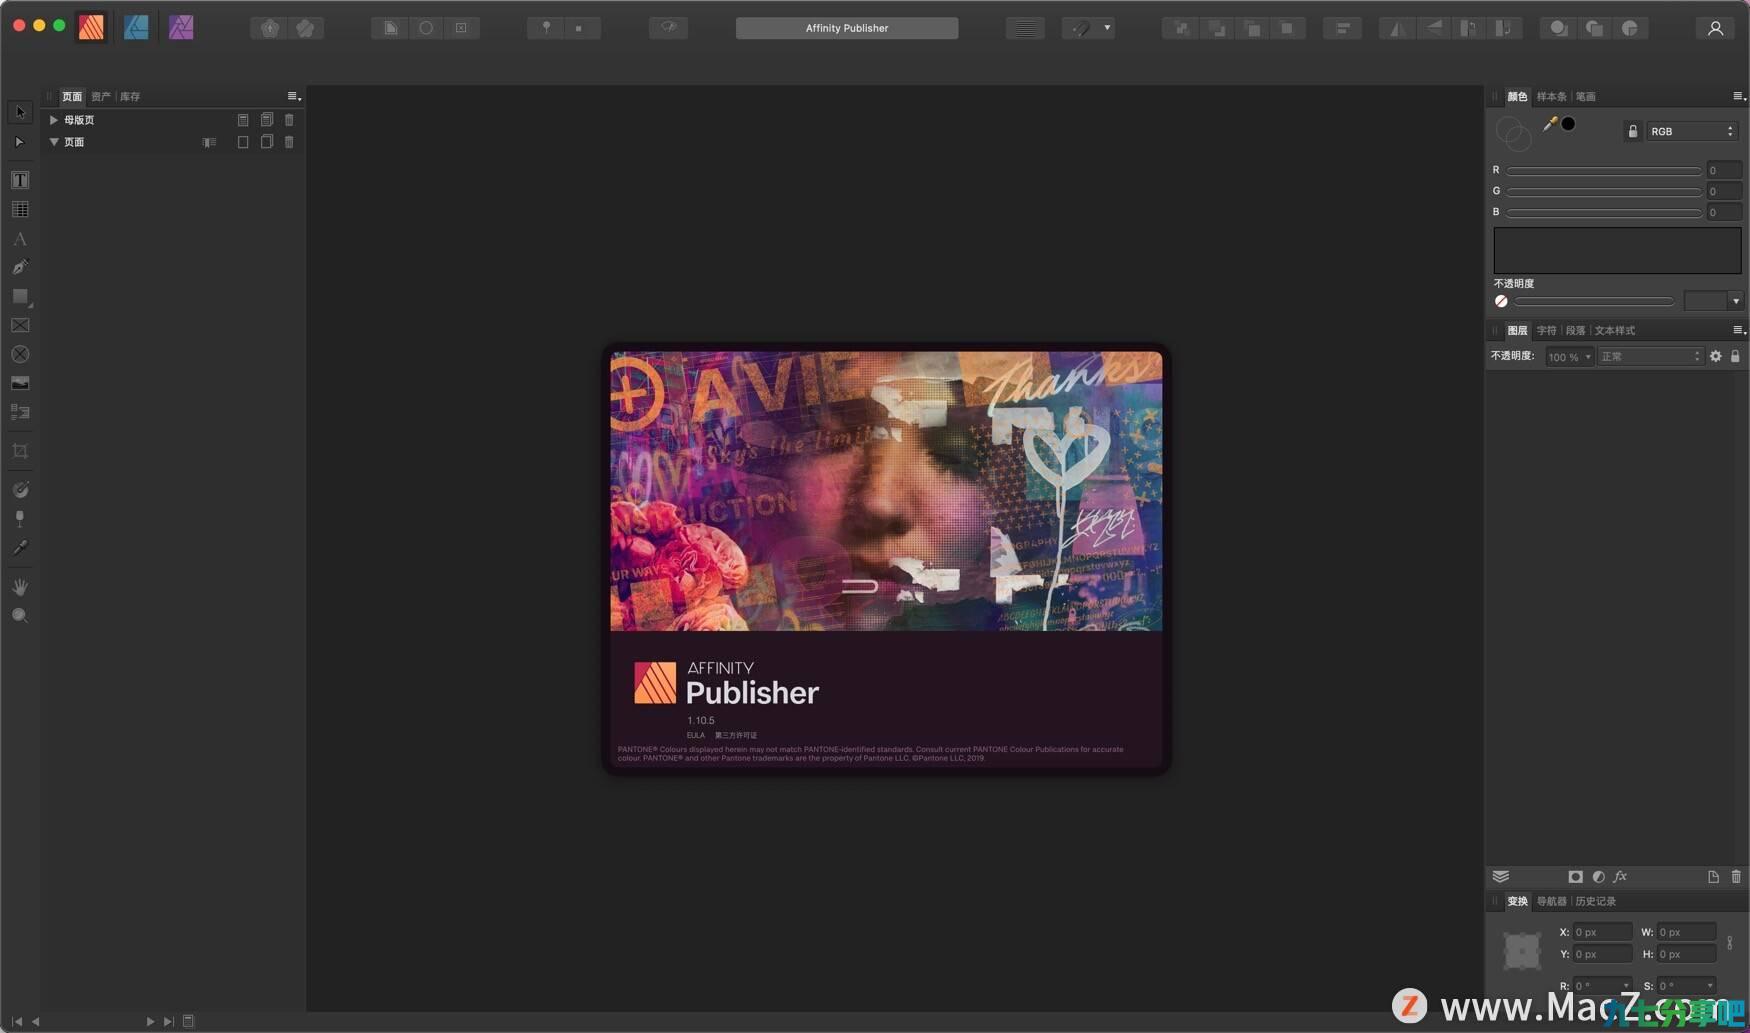Open the 正常 blend mode dropdown
The height and width of the screenshot is (1033, 1750).
point(1649,356)
